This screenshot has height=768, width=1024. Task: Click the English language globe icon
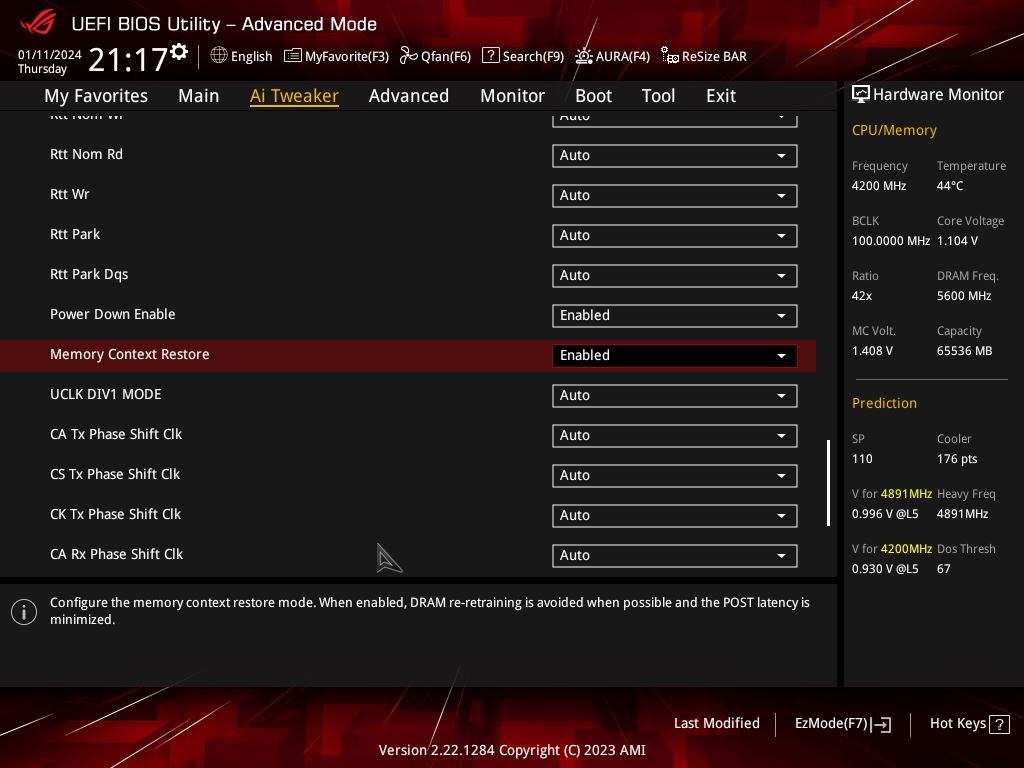[x=219, y=56]
